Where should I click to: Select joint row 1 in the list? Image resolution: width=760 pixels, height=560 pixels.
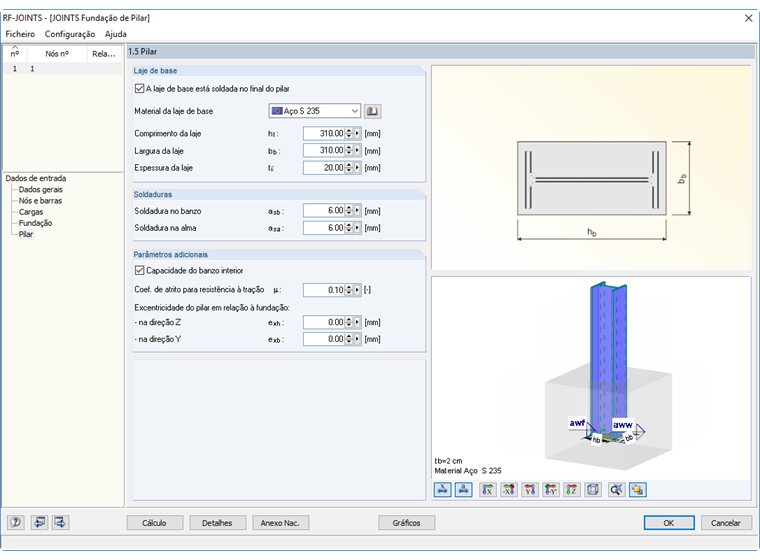click(x=62, y=69)
